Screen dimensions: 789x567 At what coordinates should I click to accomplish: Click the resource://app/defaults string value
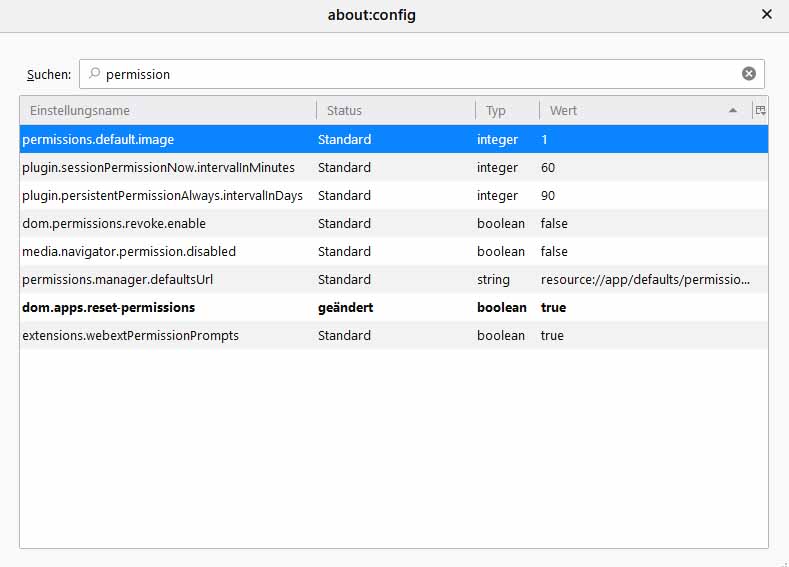coord(645,280)
